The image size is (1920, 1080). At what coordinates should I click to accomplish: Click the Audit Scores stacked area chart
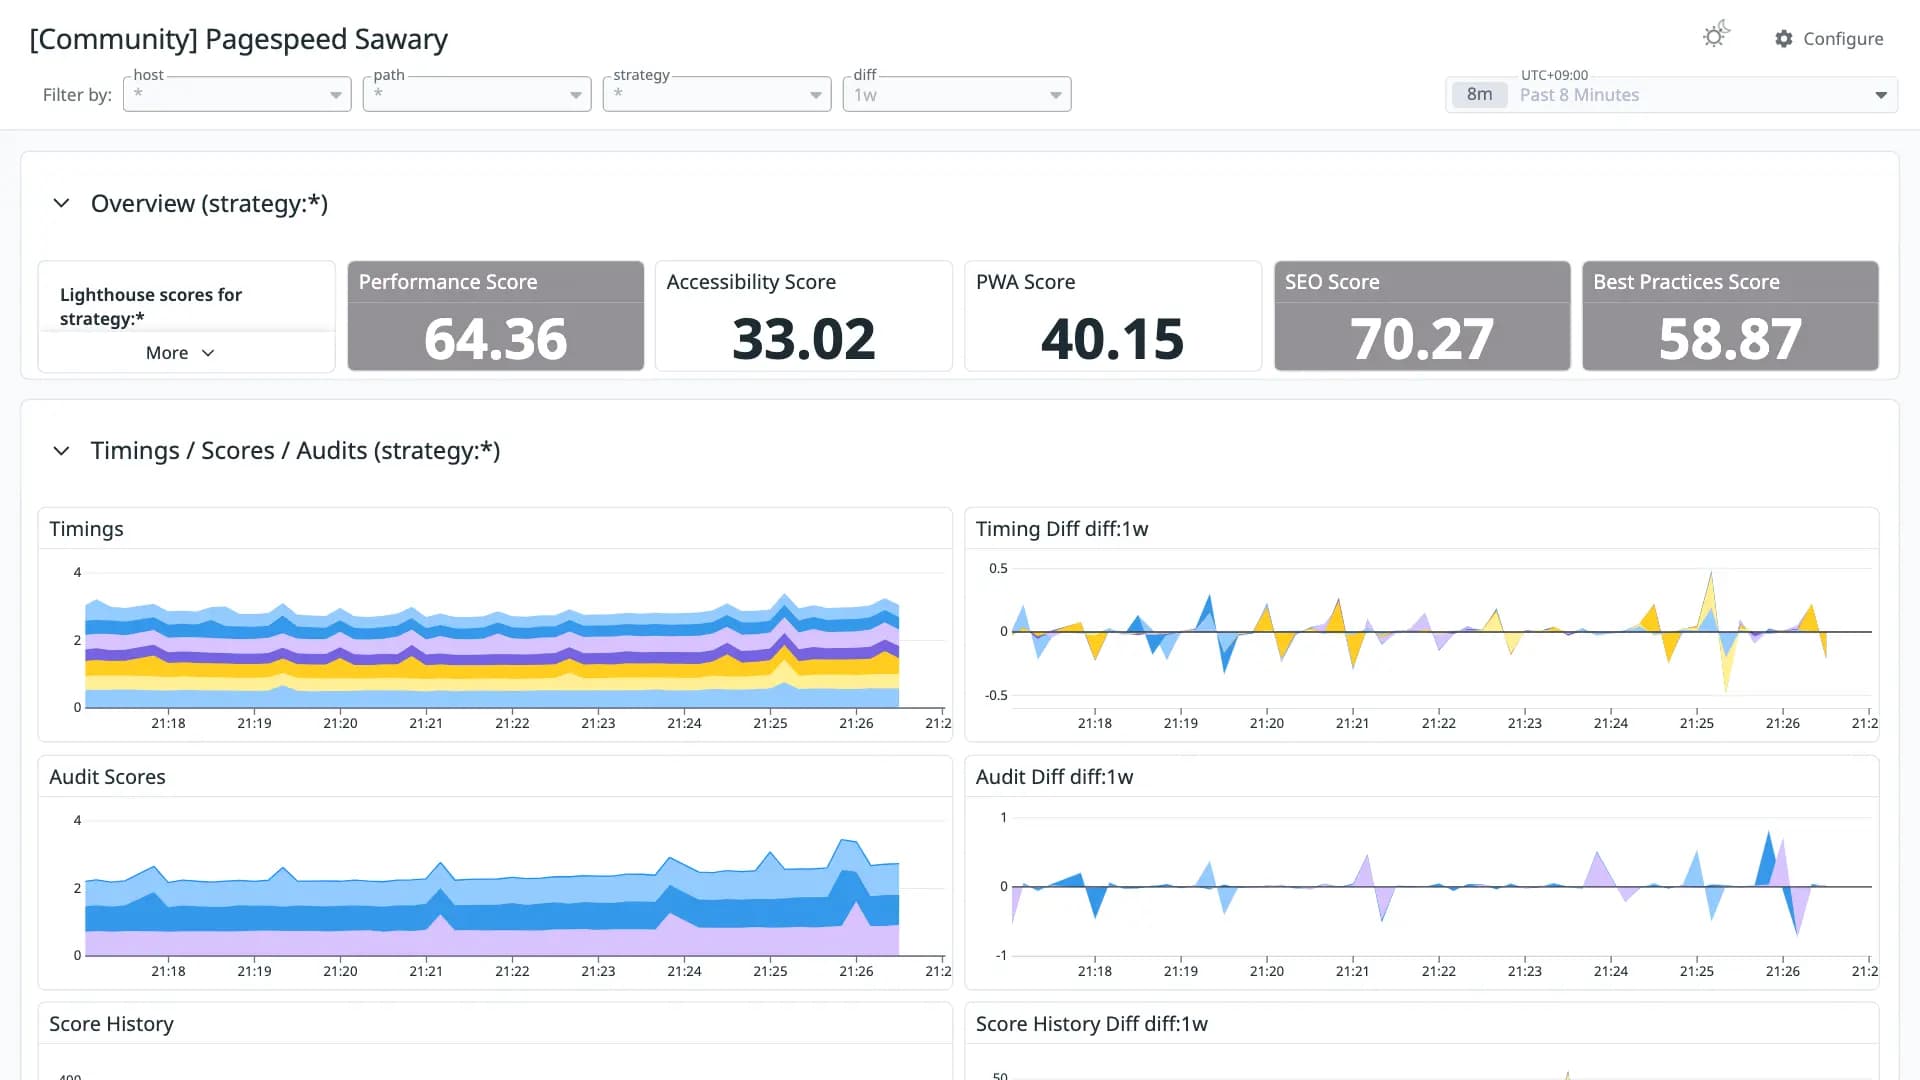[x=492, y=898]
